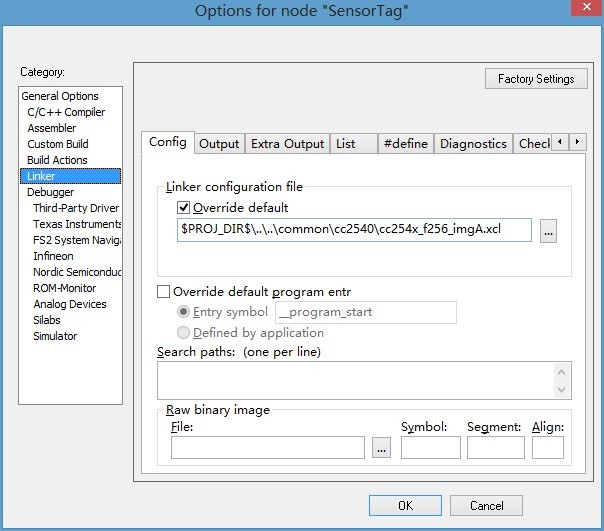Image resolution: width=604 pixels, height=531 pixels.
Task: Select Entry symbol radio button
Action: pos(183,312)
